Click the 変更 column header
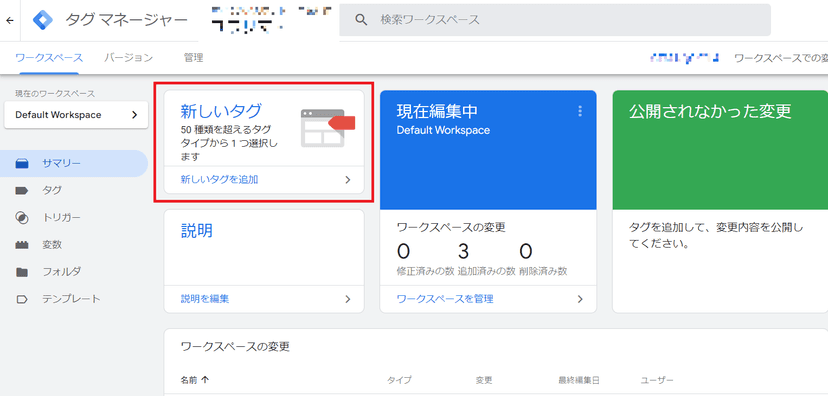The height and width of the screenshot is (396, 828). [484, 380]
